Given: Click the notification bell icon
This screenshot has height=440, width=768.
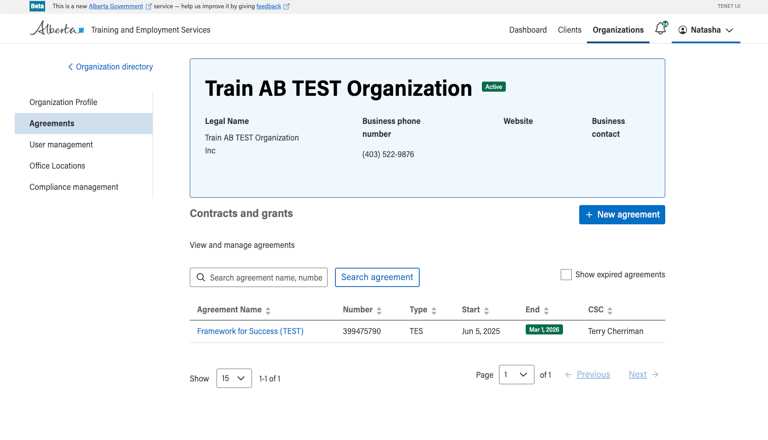Looking at the screenshot, I should click(x=660, y=29).
